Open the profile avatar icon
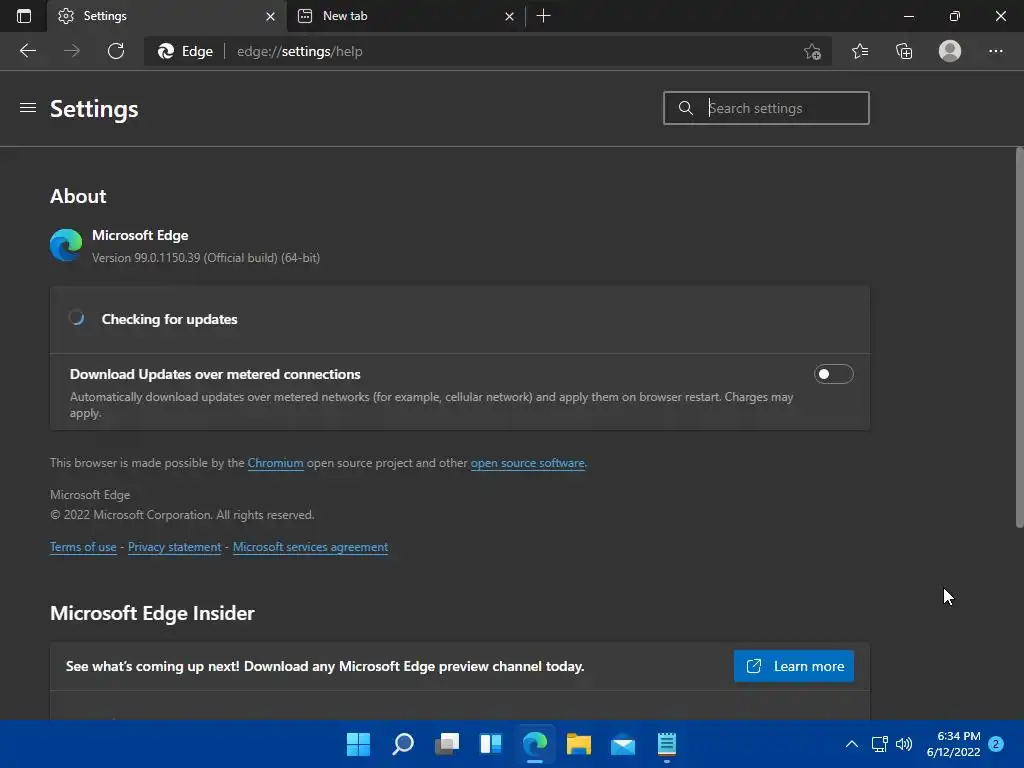Image resolution: width=1024 pixels, height=768 pixels. [950, 51]
